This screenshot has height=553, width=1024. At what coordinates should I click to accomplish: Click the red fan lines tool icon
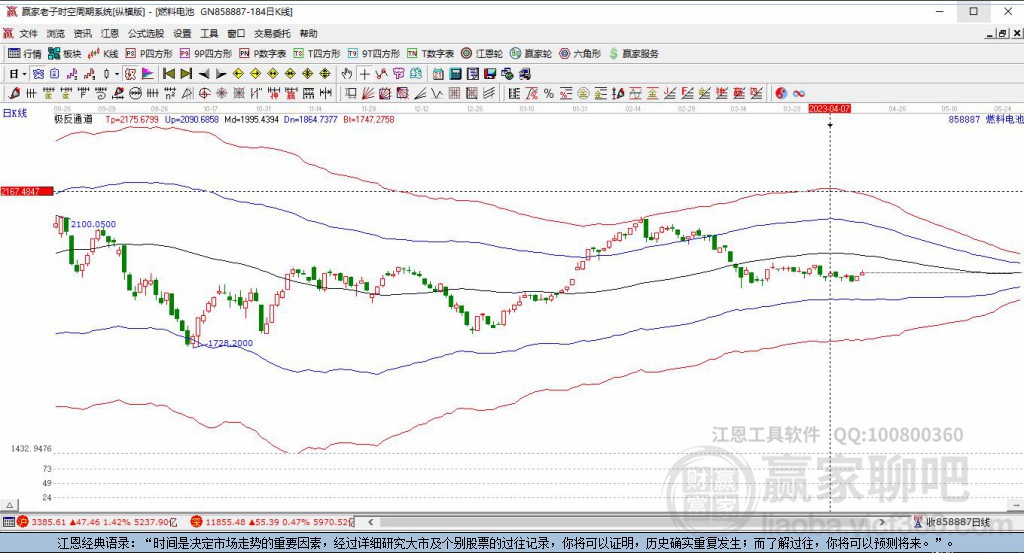pos(368,93)
